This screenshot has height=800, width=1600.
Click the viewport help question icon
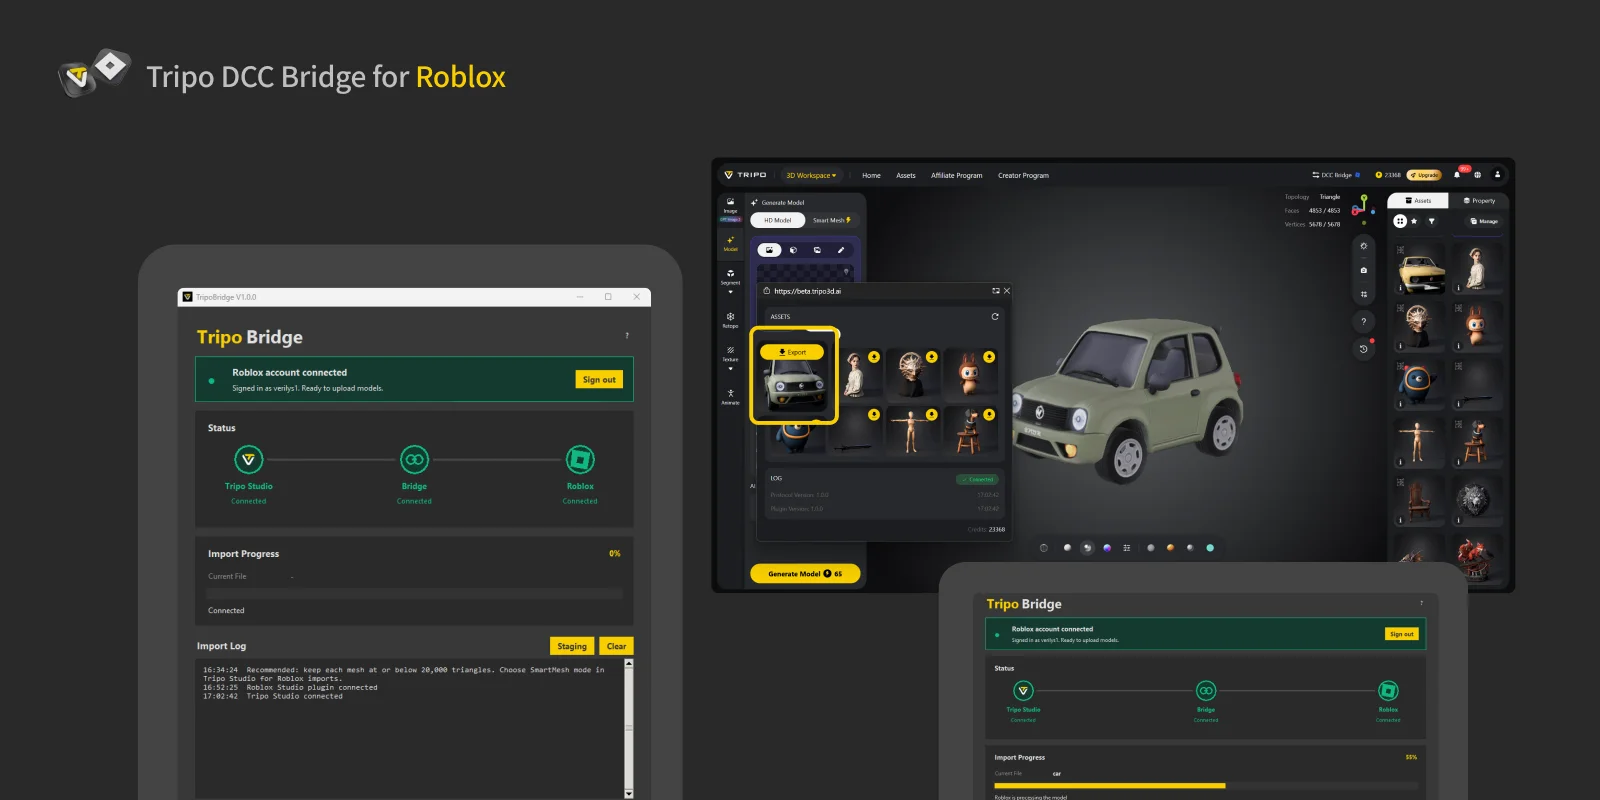[x=1363, y=322]
